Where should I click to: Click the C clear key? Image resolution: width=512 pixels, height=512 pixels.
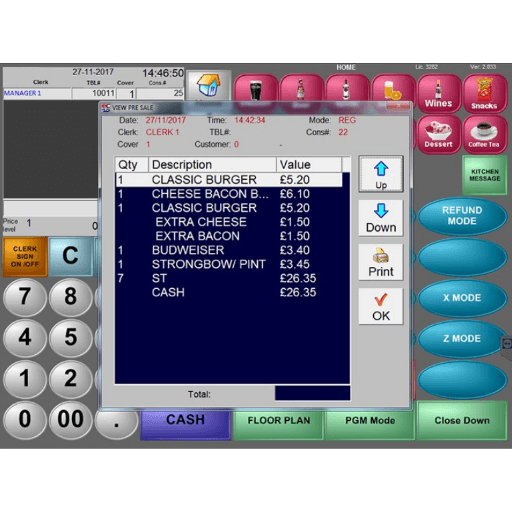coord(70,256)
